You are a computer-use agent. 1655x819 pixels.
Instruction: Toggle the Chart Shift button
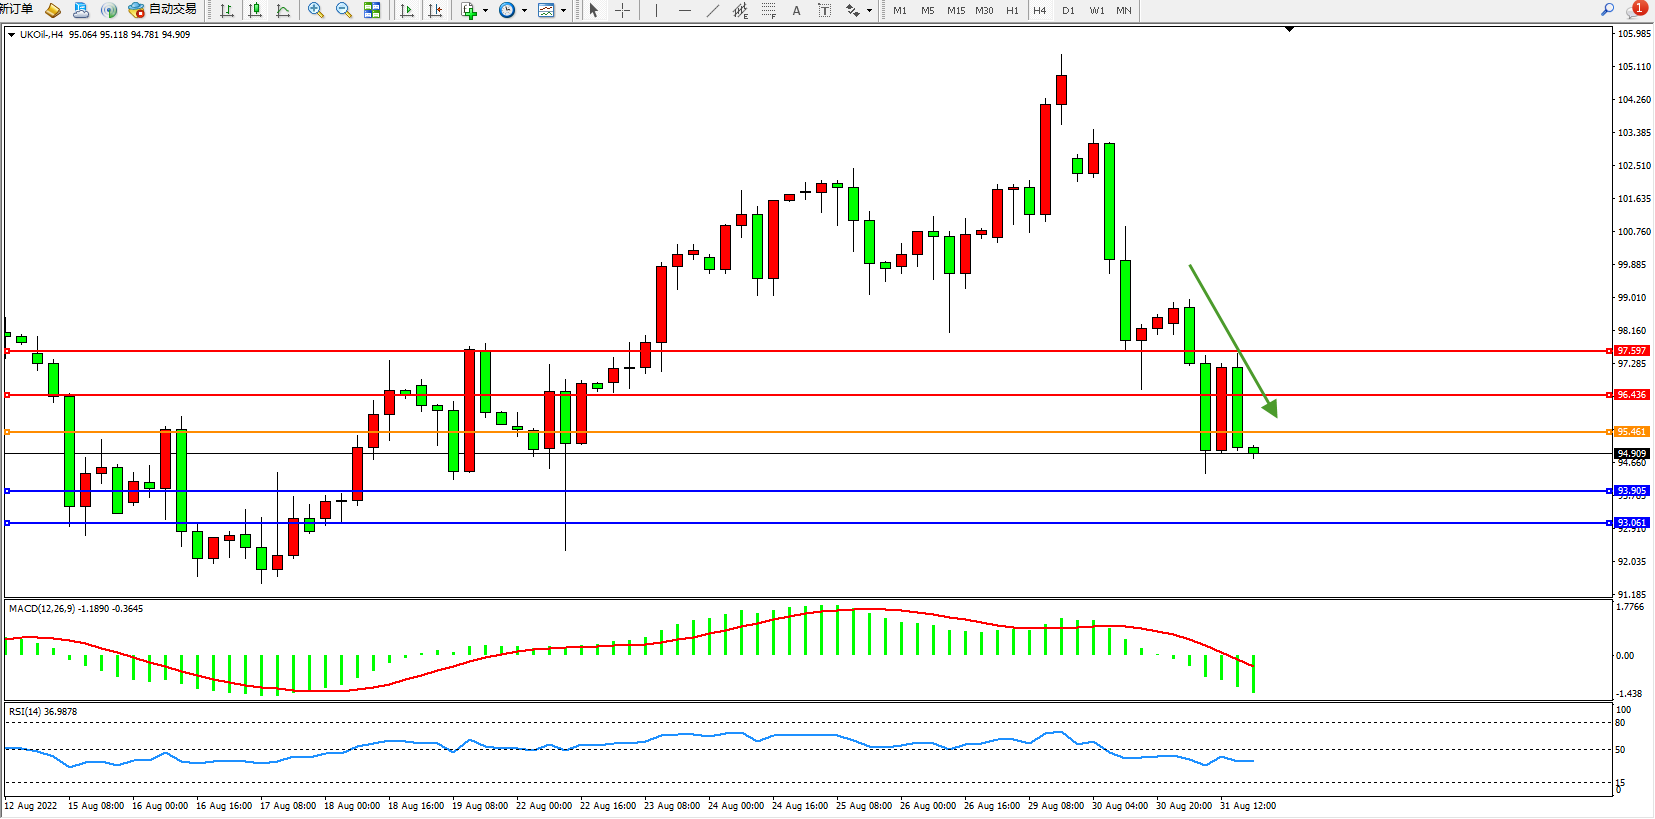[x=435, y=10]
